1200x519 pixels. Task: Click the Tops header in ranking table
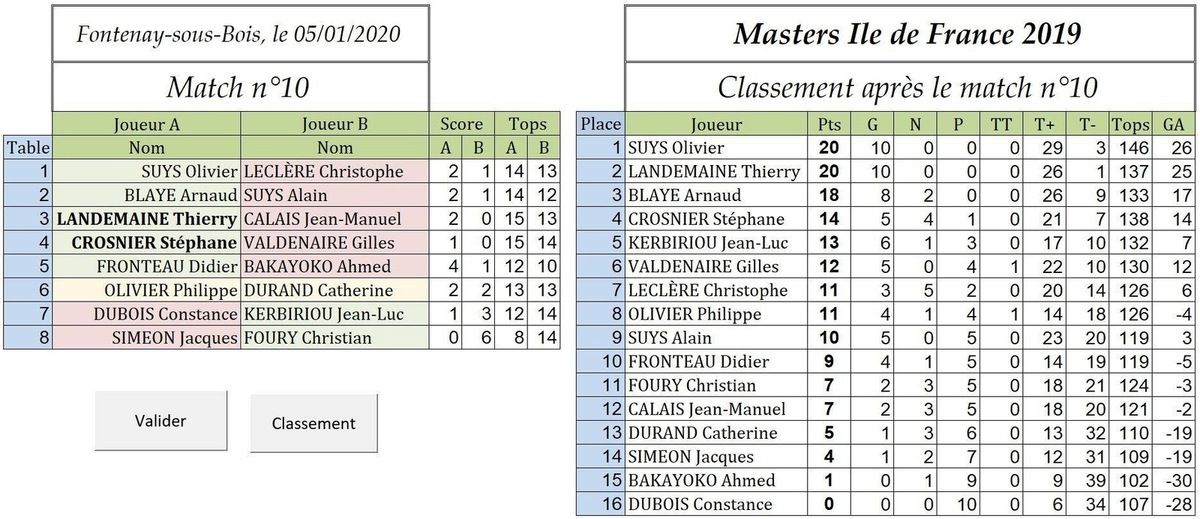pos(1131,124)
